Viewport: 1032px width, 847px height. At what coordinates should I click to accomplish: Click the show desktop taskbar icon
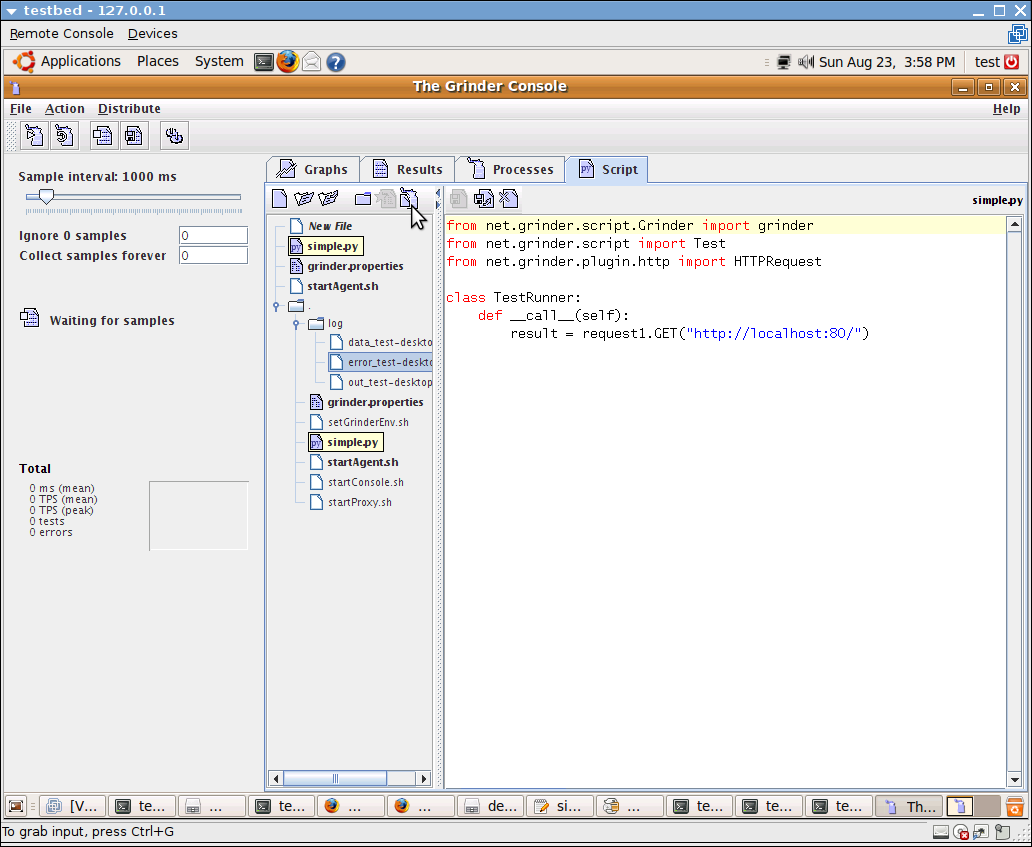(x=16, y=806)
